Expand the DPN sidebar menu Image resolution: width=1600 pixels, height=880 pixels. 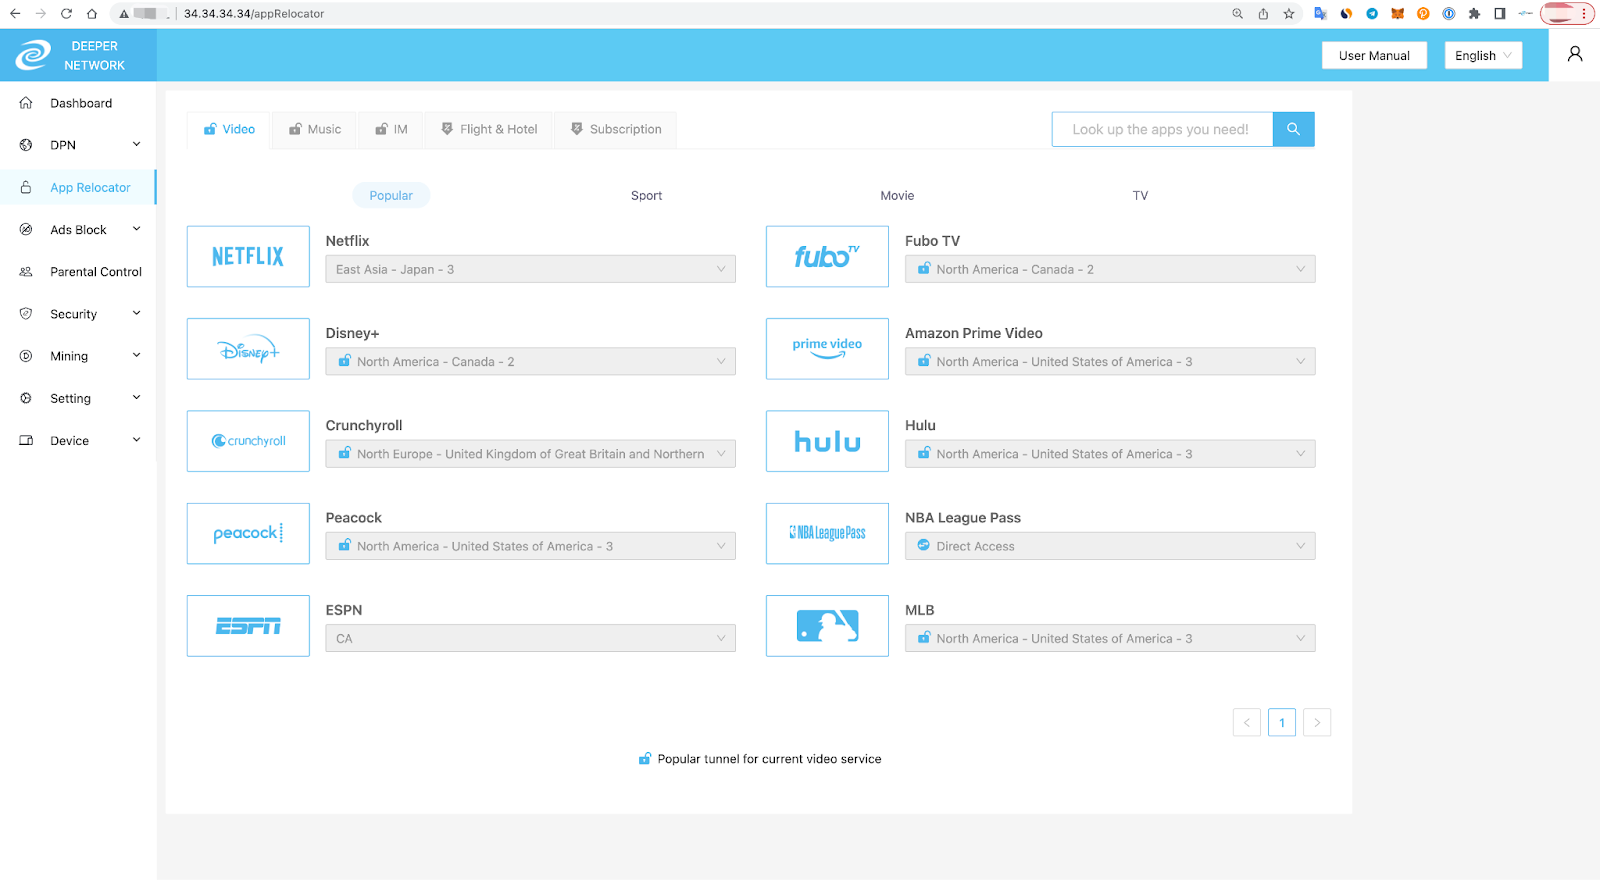point(78,145)
